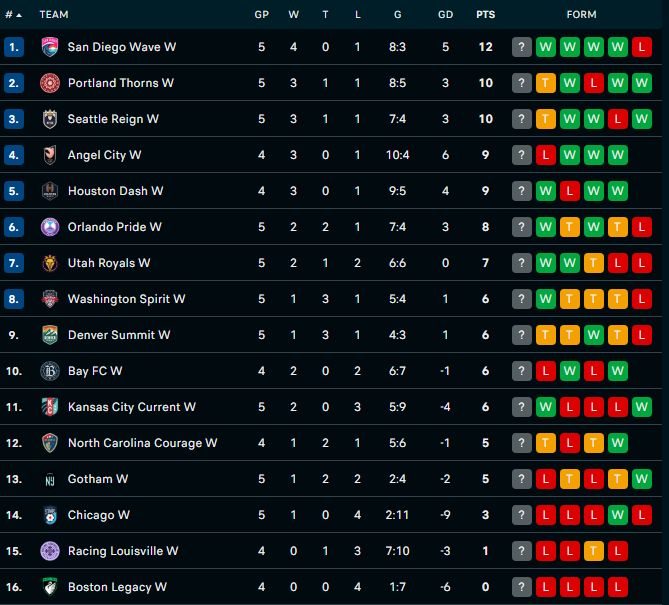Click Portland Thorns' orange T form badge
Viewport: 669px width, 605px height.
[546, 83]
